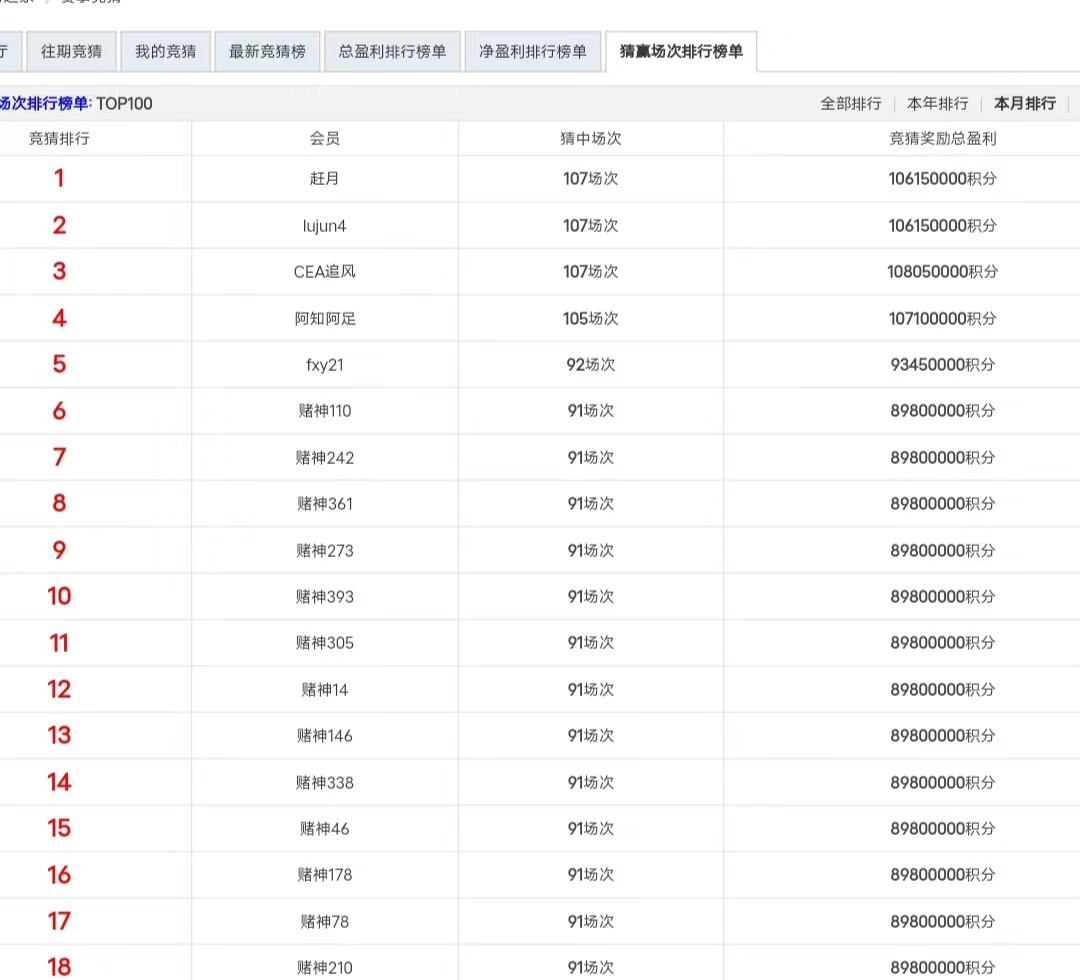
Task: Choose the 本月排行 monthly ranking
Action: (1024, 104)
